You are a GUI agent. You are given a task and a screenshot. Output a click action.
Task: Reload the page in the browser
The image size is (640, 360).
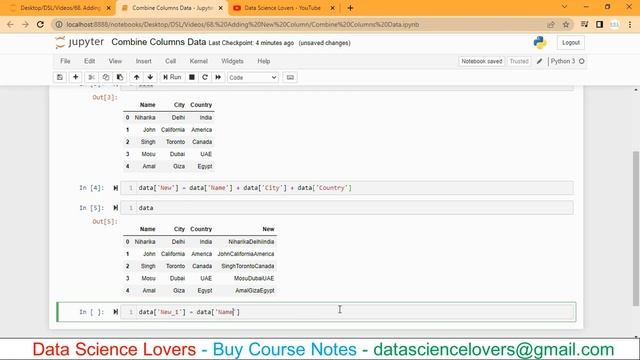point(40,24)
